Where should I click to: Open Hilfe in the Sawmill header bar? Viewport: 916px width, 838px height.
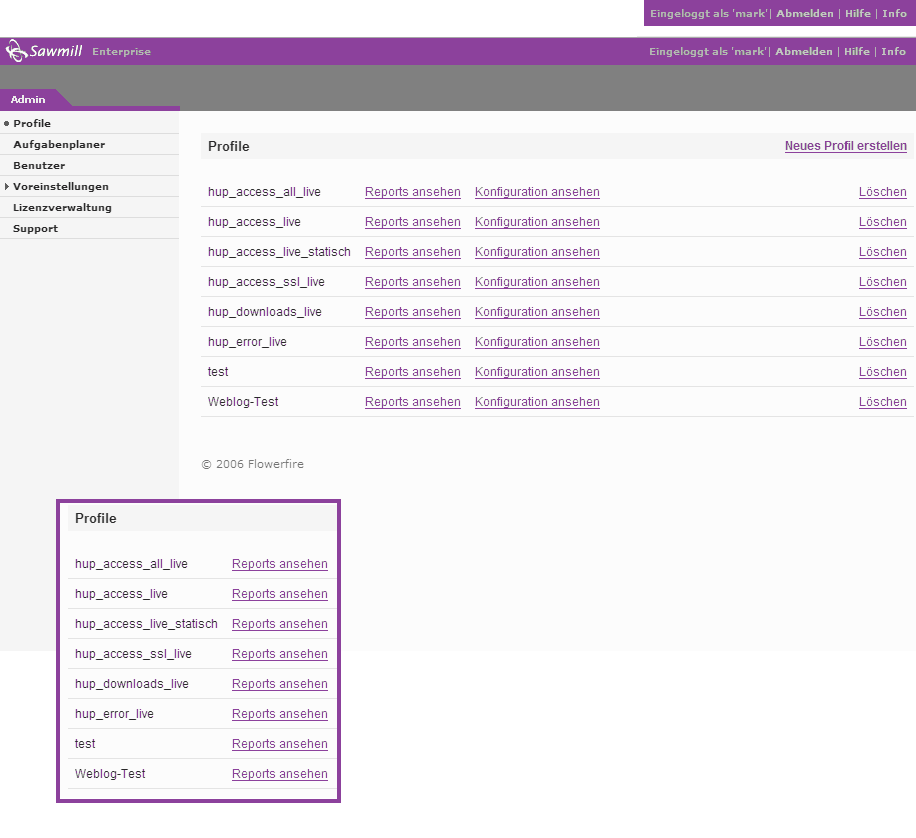point(856,52)
